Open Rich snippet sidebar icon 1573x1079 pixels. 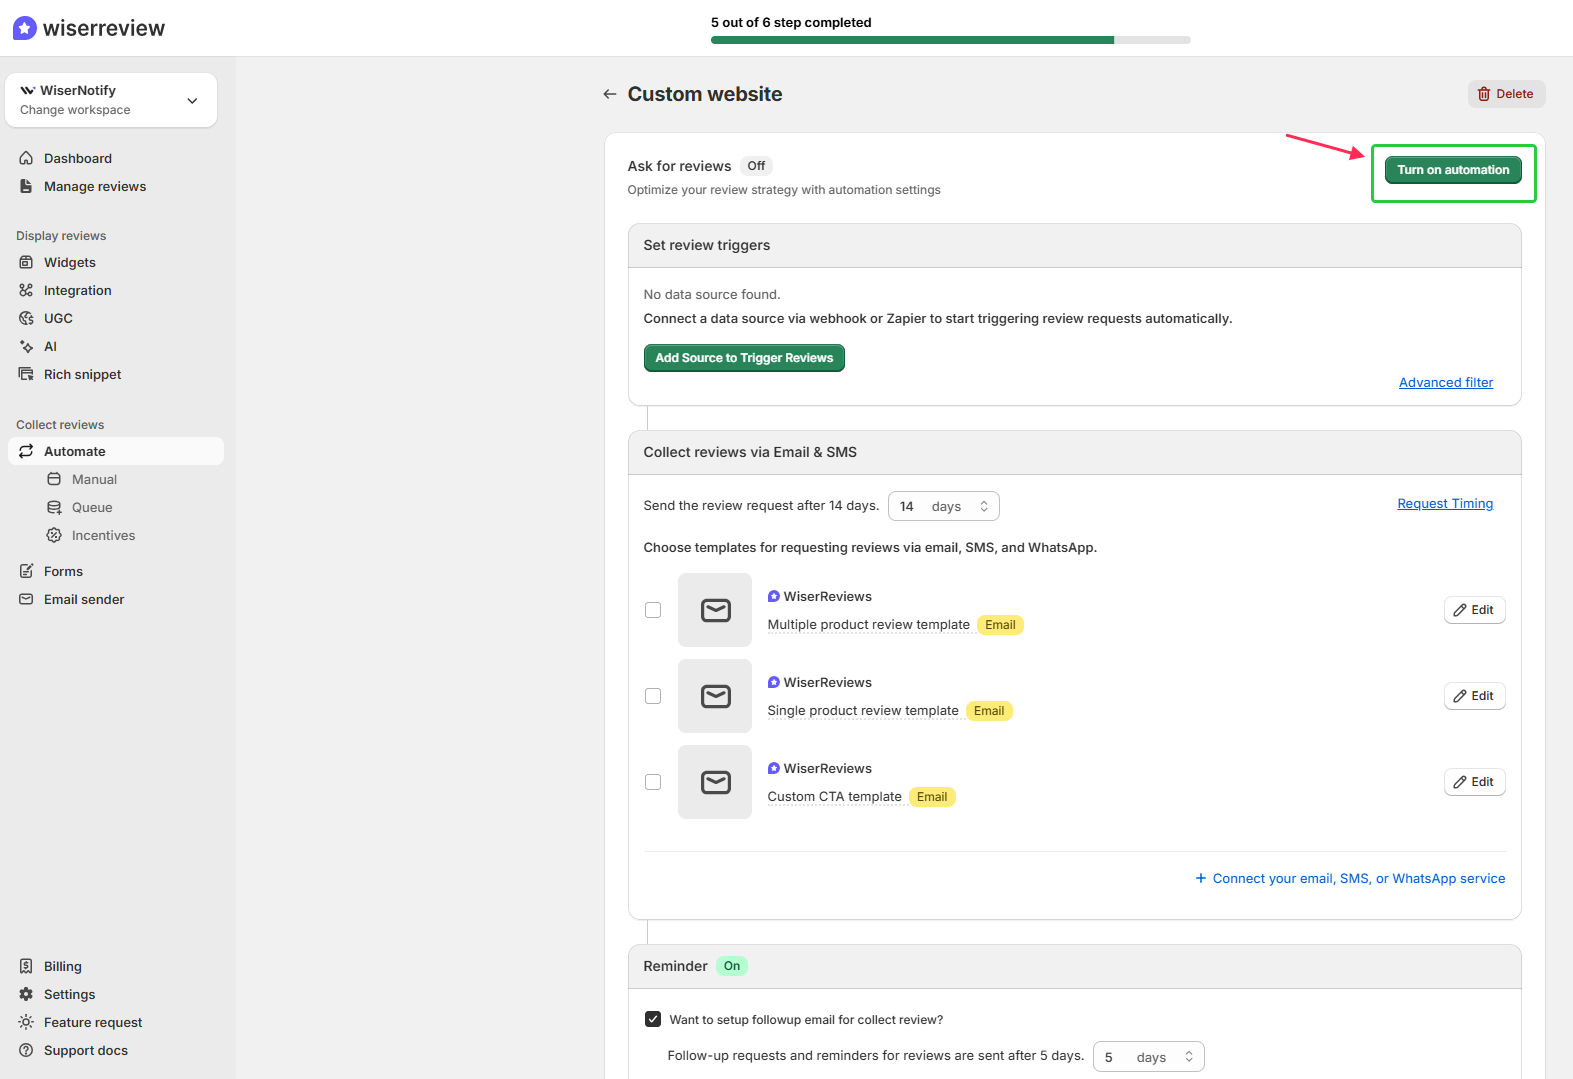[x=27, y=374]
